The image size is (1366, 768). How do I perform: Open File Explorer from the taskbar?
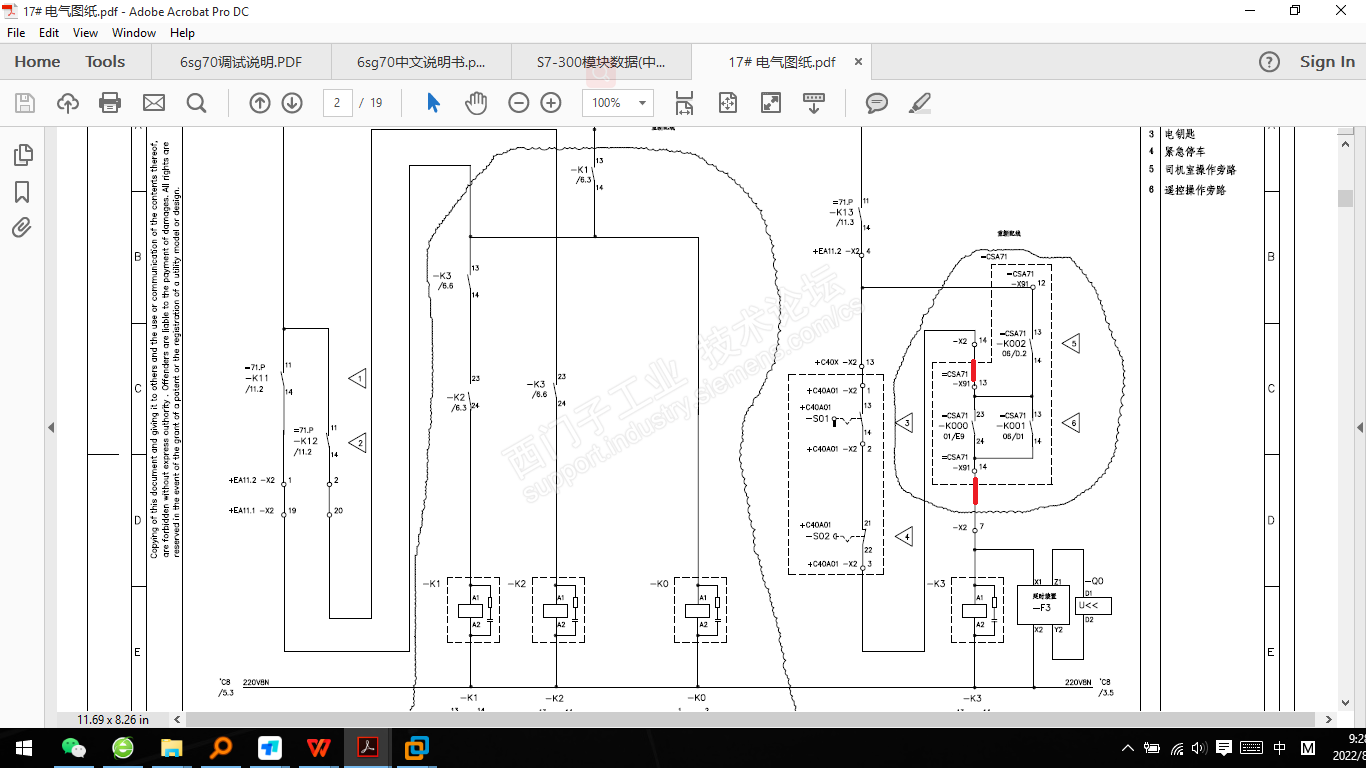point(172,747)
